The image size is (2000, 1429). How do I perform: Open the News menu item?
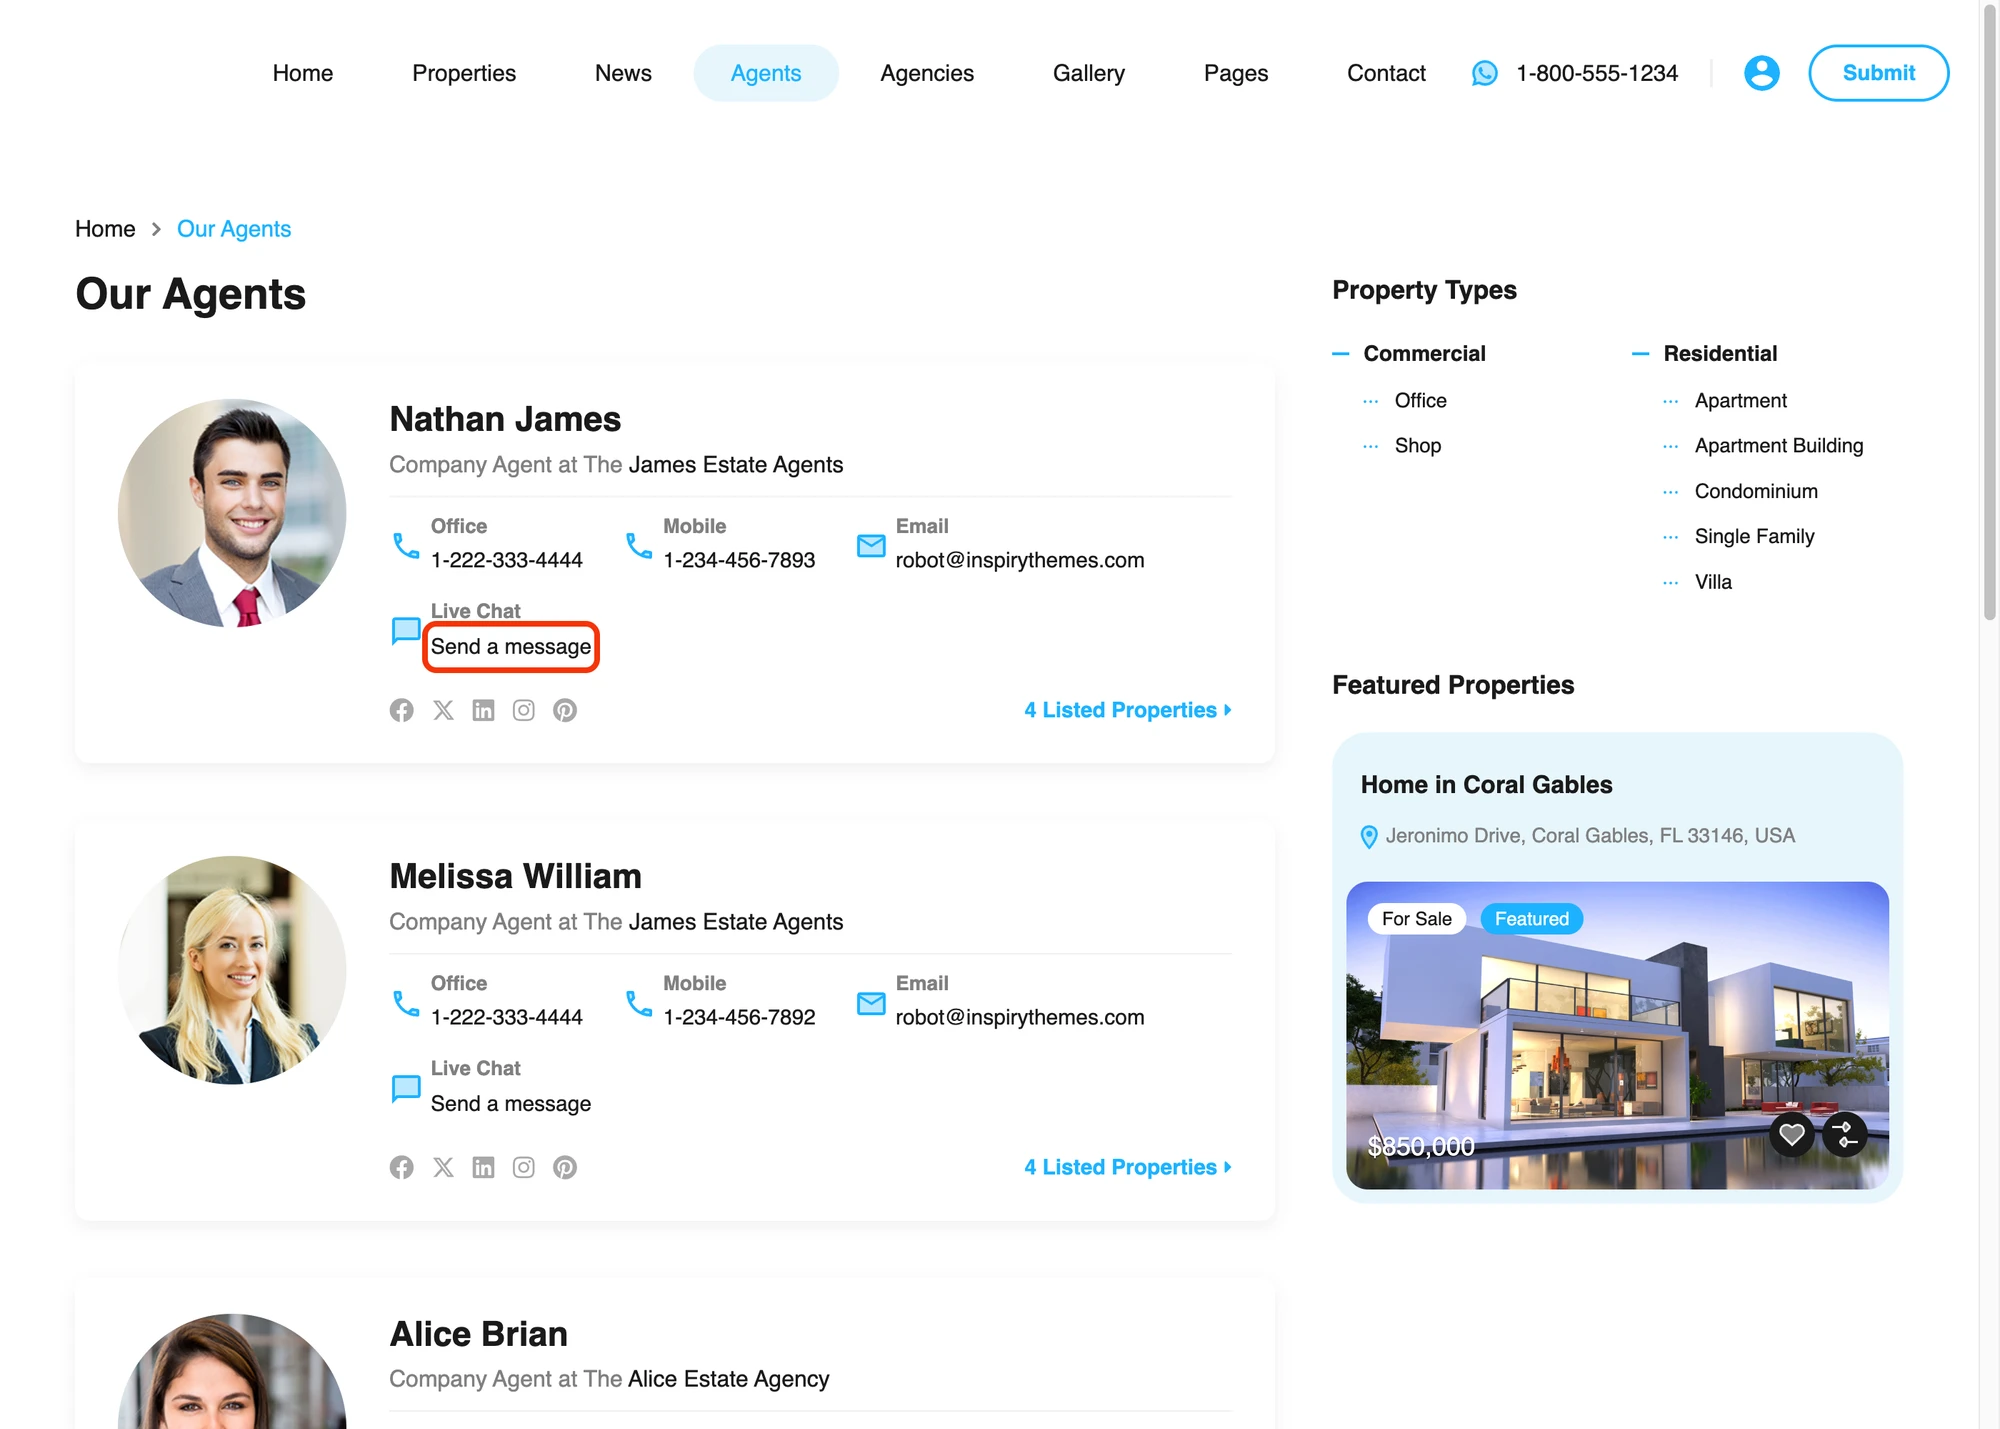point(623,73)
